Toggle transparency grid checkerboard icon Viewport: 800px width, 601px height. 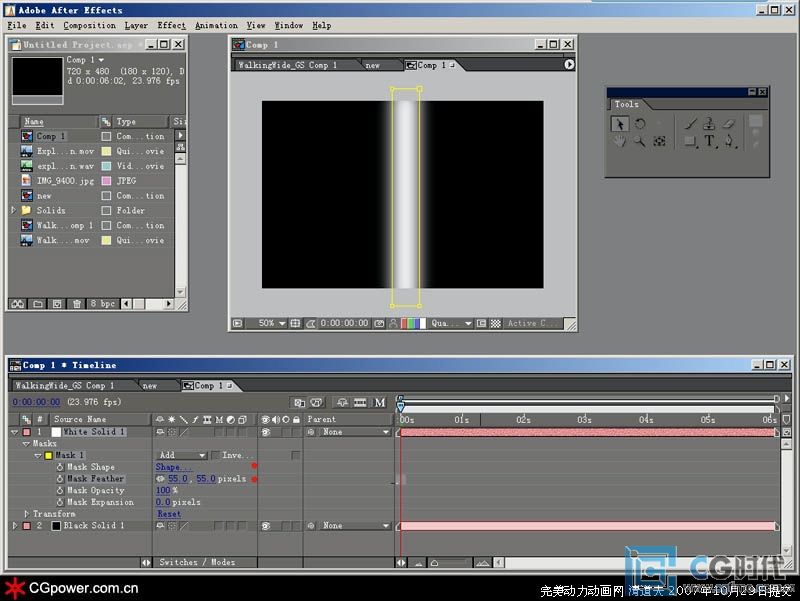coord(495,323)
